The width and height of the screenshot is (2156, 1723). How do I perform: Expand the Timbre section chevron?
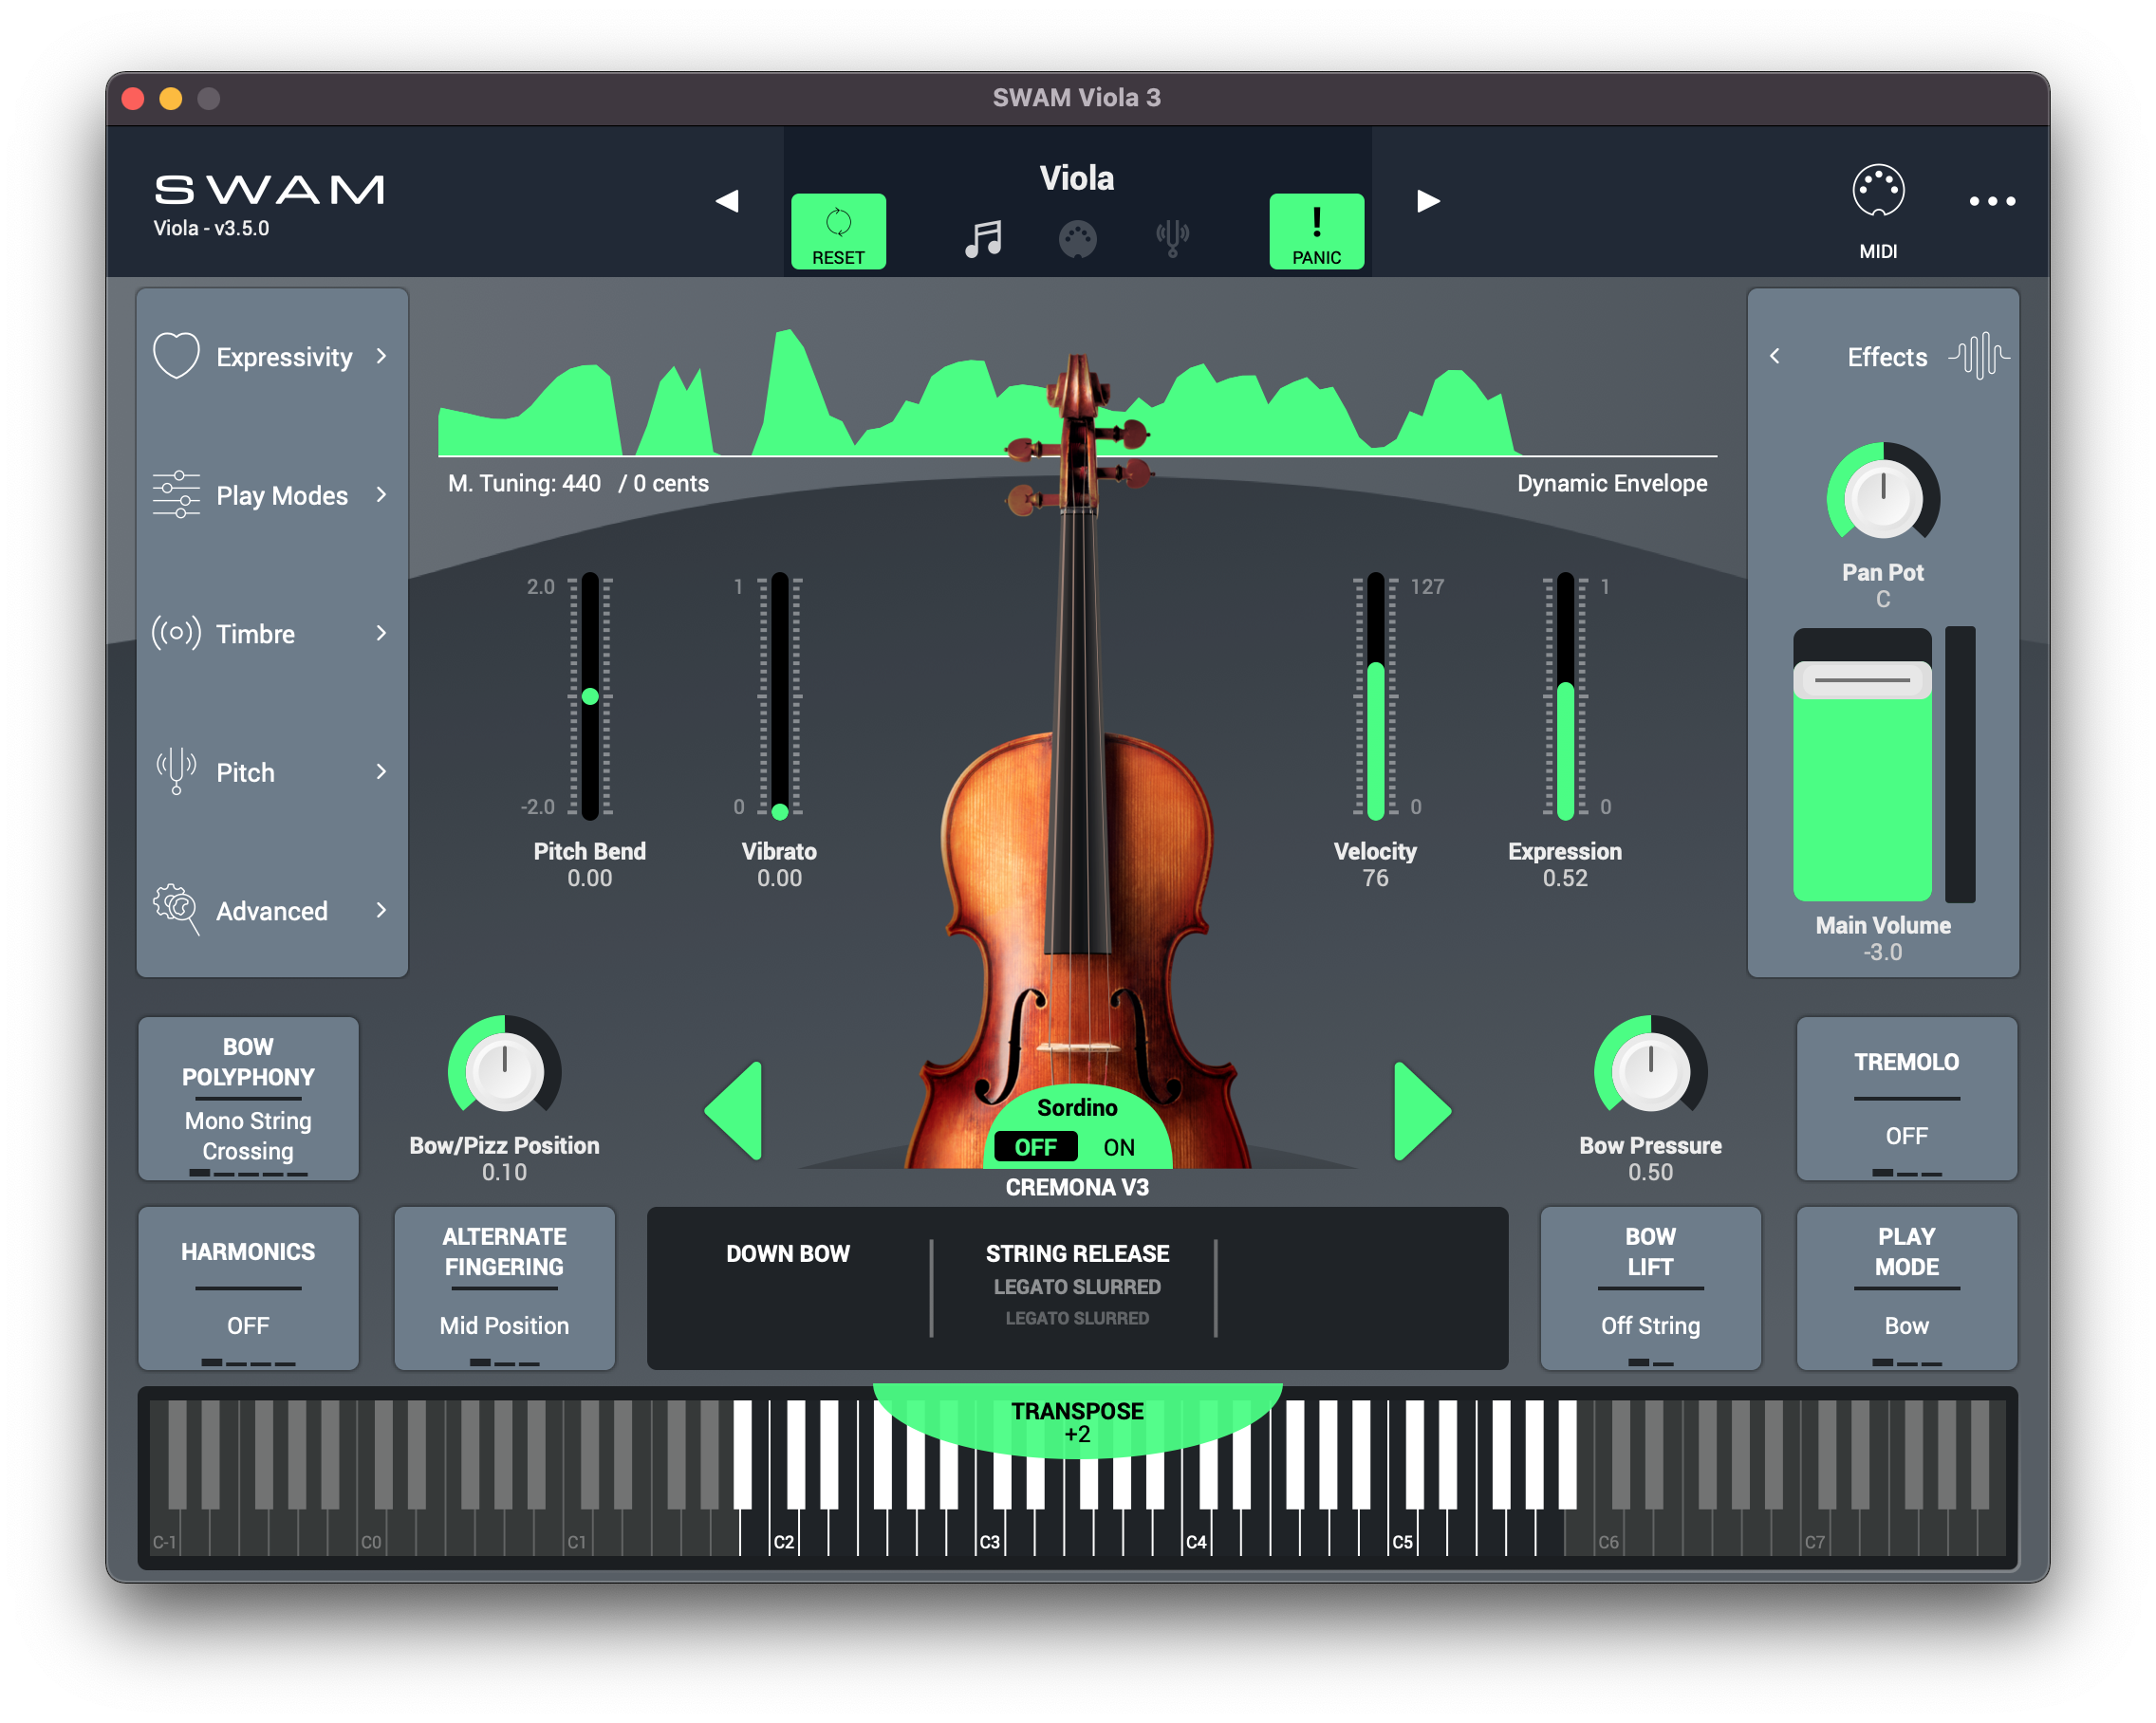coord(381,633)
